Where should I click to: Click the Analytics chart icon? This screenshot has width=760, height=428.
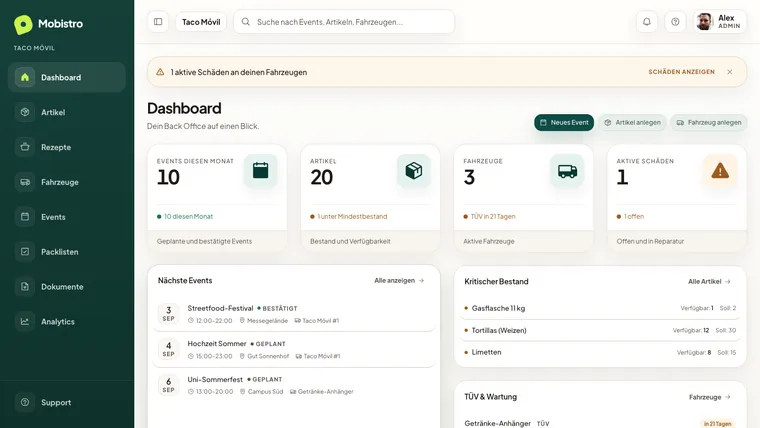(x=25, y=321)
